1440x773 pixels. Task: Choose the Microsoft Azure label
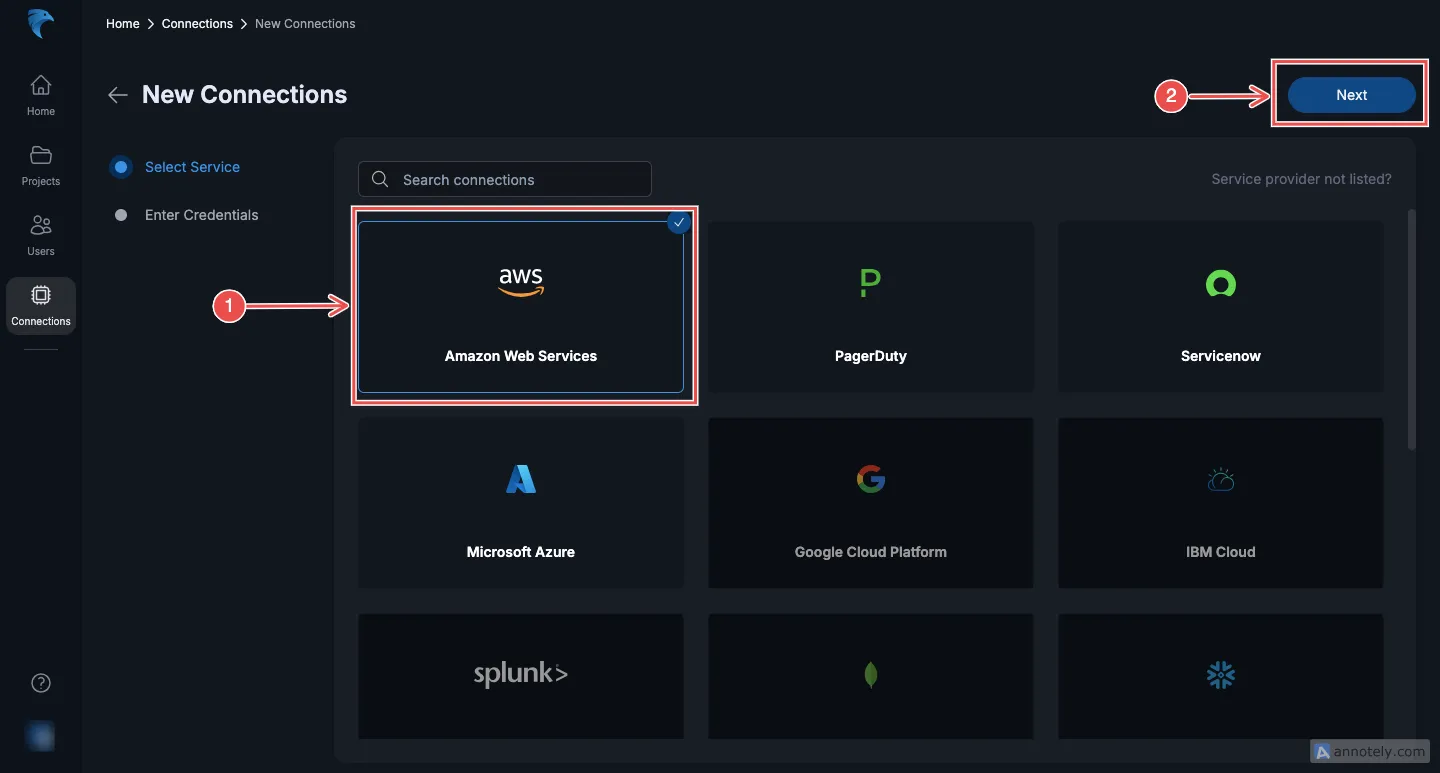pos(521,552)
